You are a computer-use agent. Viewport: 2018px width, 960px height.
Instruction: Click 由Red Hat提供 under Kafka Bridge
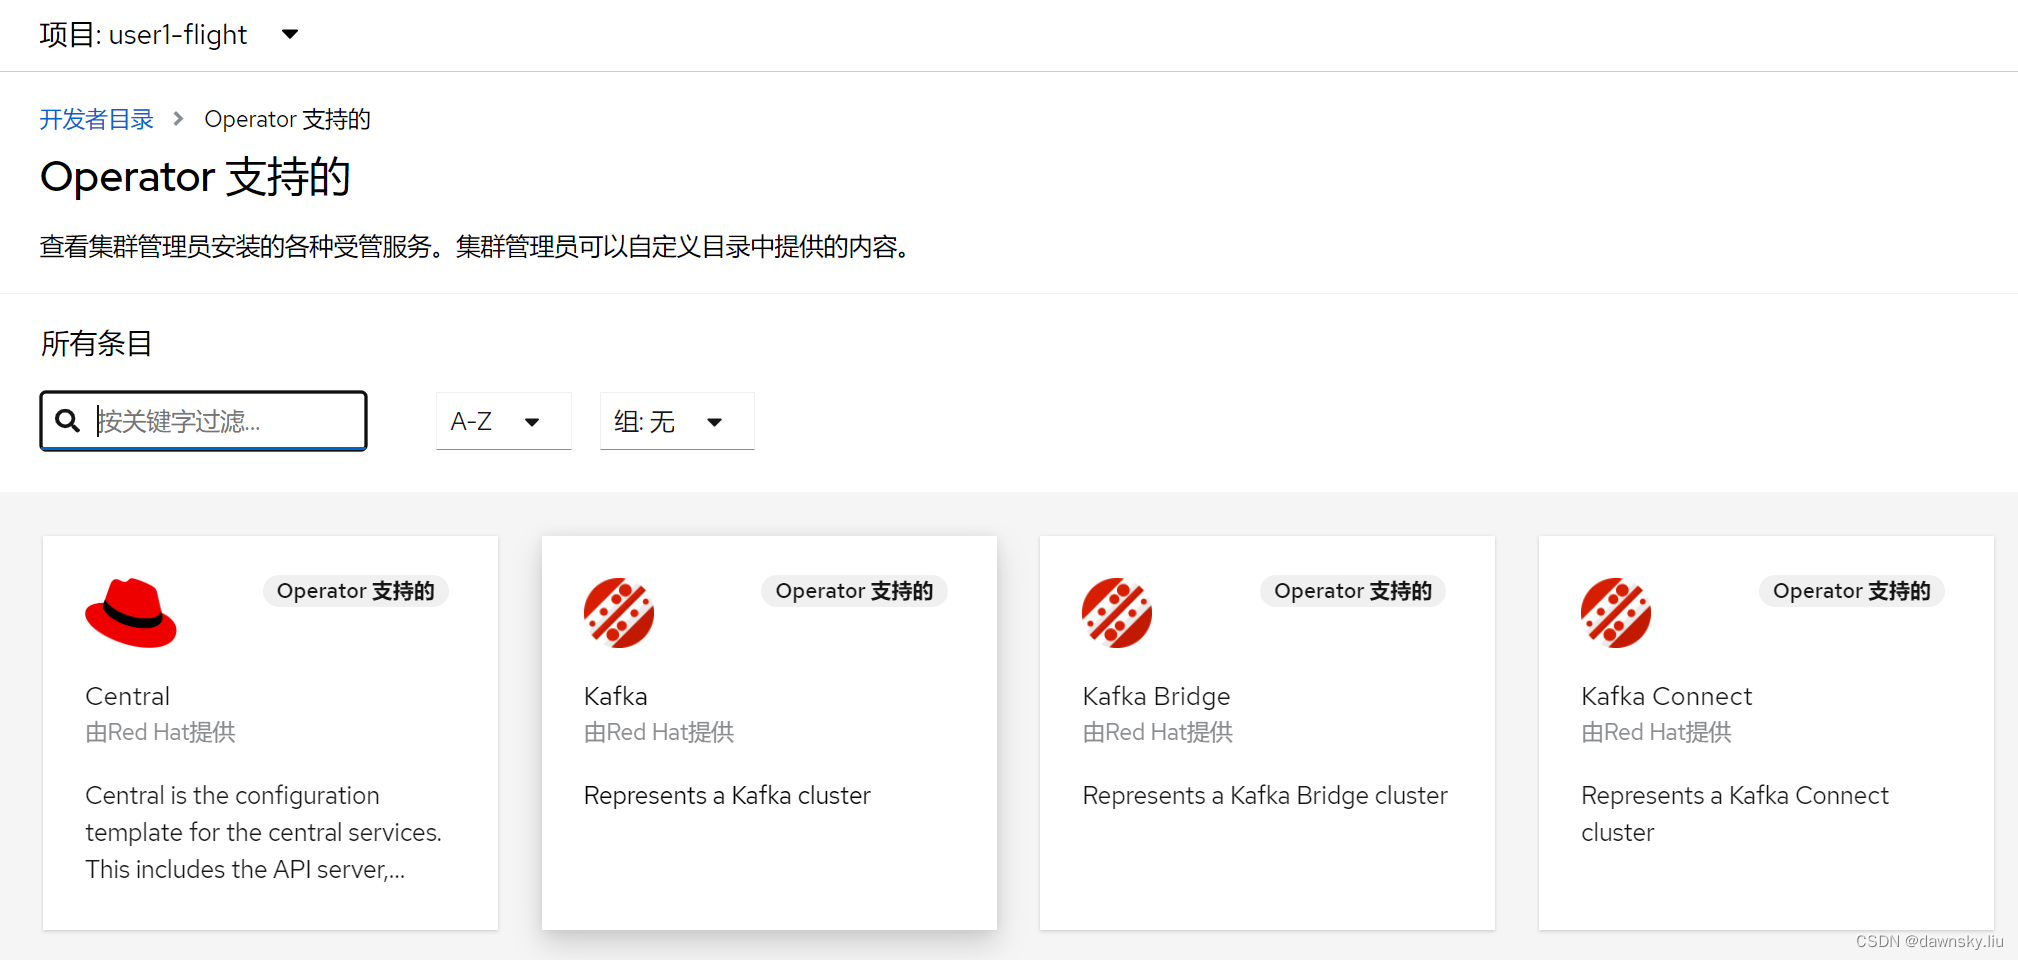click(1157, 732)
